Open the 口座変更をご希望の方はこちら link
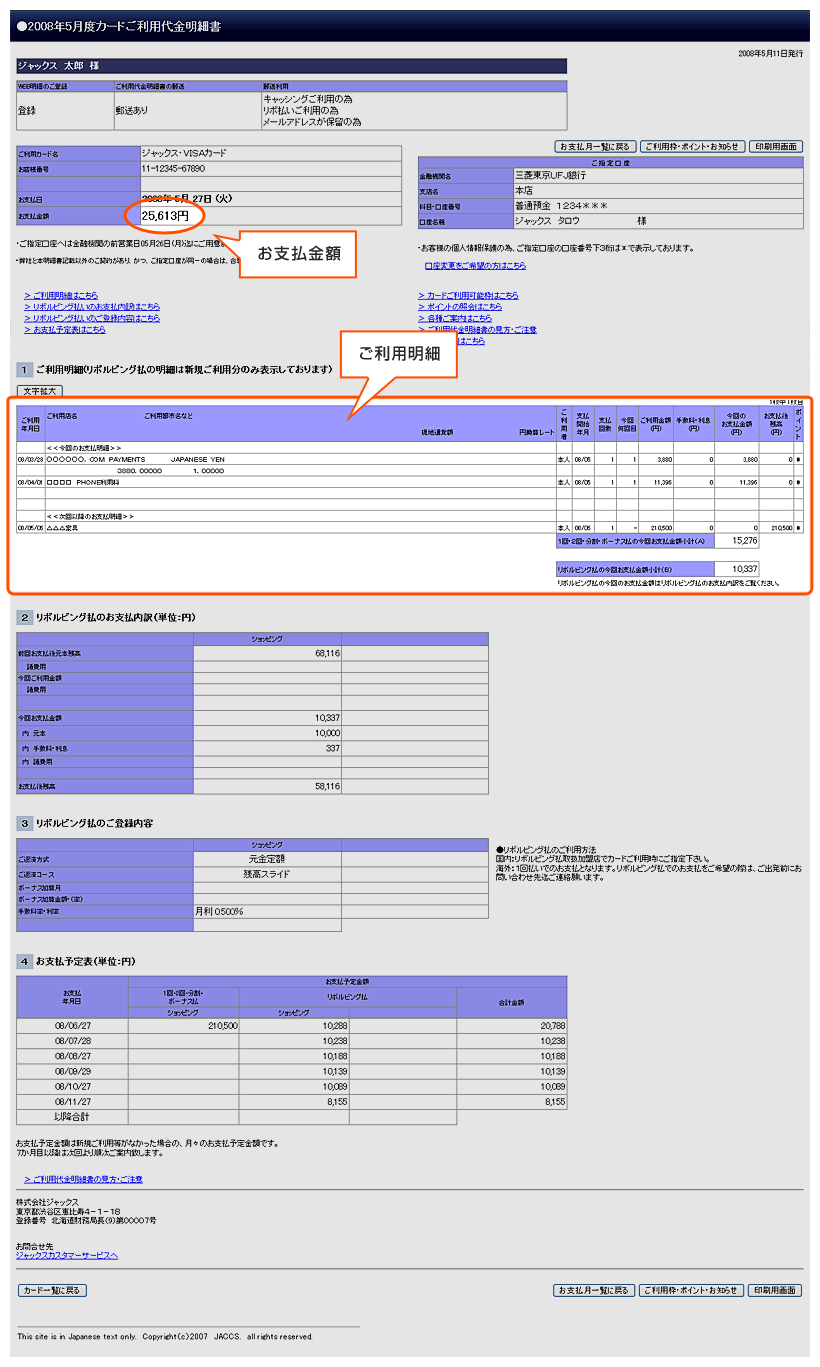The width and height of the screenshot is (820, 1367). pyautogui.click(x=475, y=266)
